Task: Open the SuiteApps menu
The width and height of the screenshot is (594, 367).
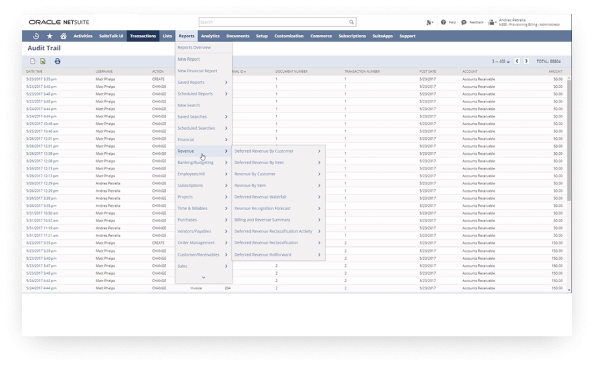Action: [x=383, y=36]
